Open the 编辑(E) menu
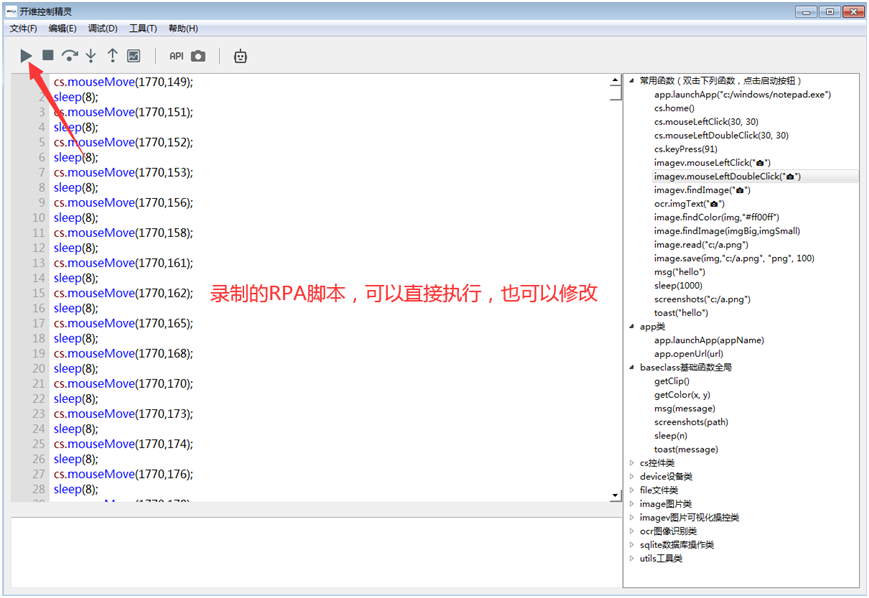Viewport: 869px width, 598px height. pyautogui.click(x=62, y=28)
